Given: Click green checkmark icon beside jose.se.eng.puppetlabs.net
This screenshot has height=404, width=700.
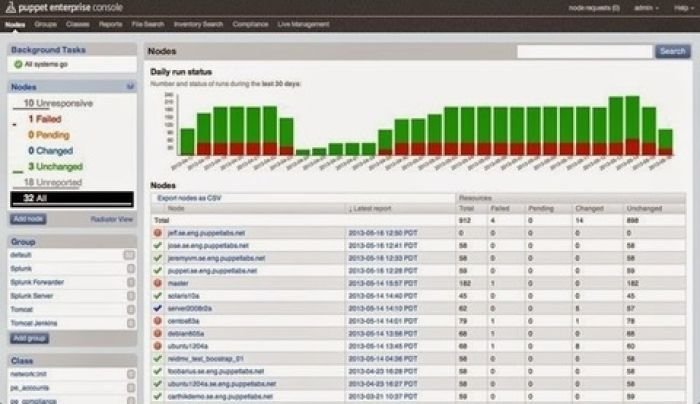Looking at the screenshot, I should (x=157, y=245).
